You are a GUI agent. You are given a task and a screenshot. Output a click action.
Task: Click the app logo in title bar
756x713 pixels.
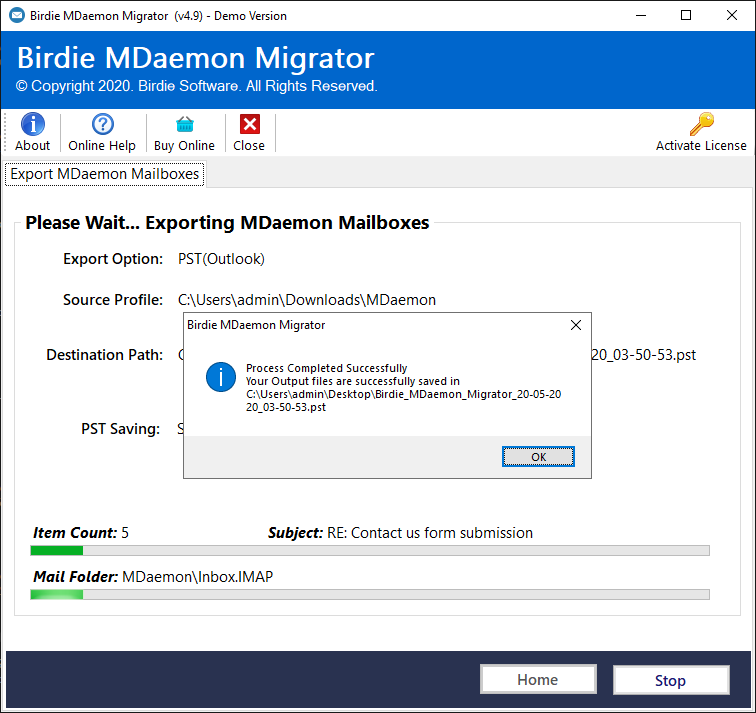pyautogui.click(x=17, y=15)
